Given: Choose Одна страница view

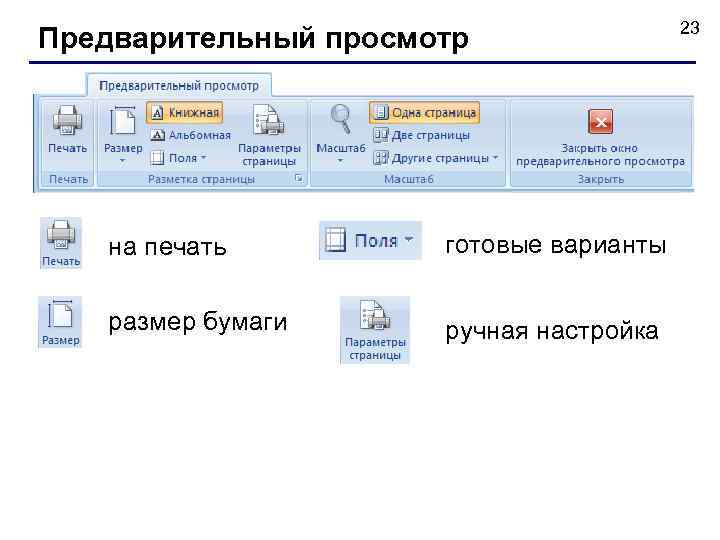Looking at the screenshot, I should (x=425, y=112).
